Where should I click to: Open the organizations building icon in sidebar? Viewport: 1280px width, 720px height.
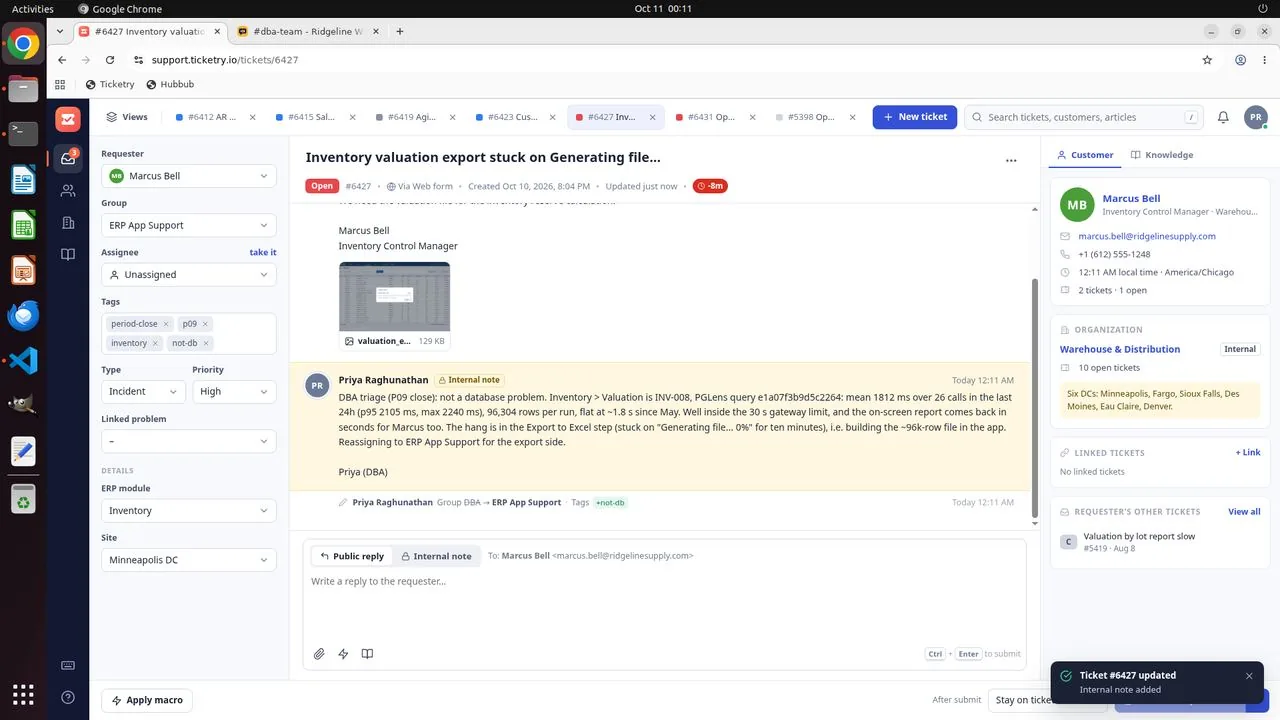[x=68, y=222]
